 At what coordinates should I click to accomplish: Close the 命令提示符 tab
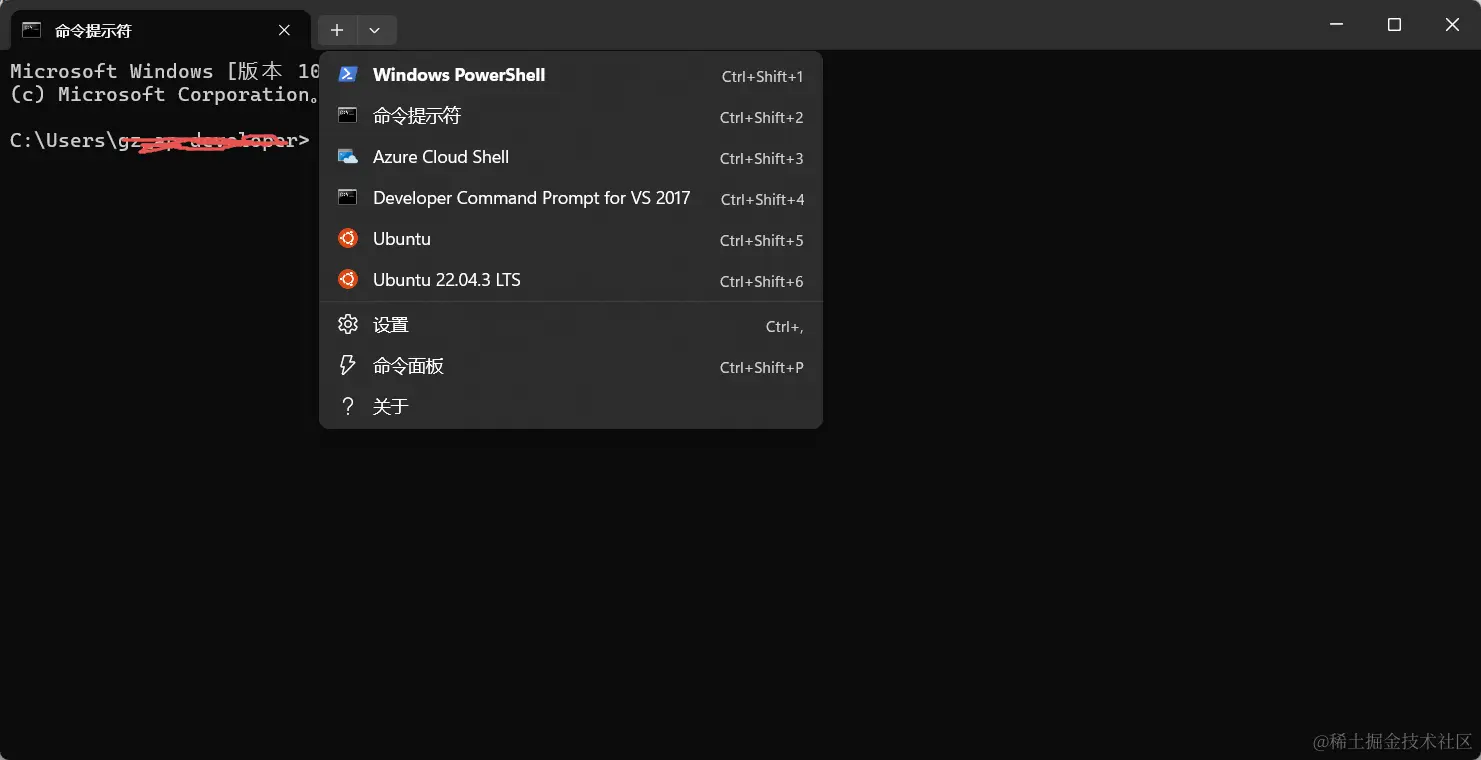[x=285, y=30]
